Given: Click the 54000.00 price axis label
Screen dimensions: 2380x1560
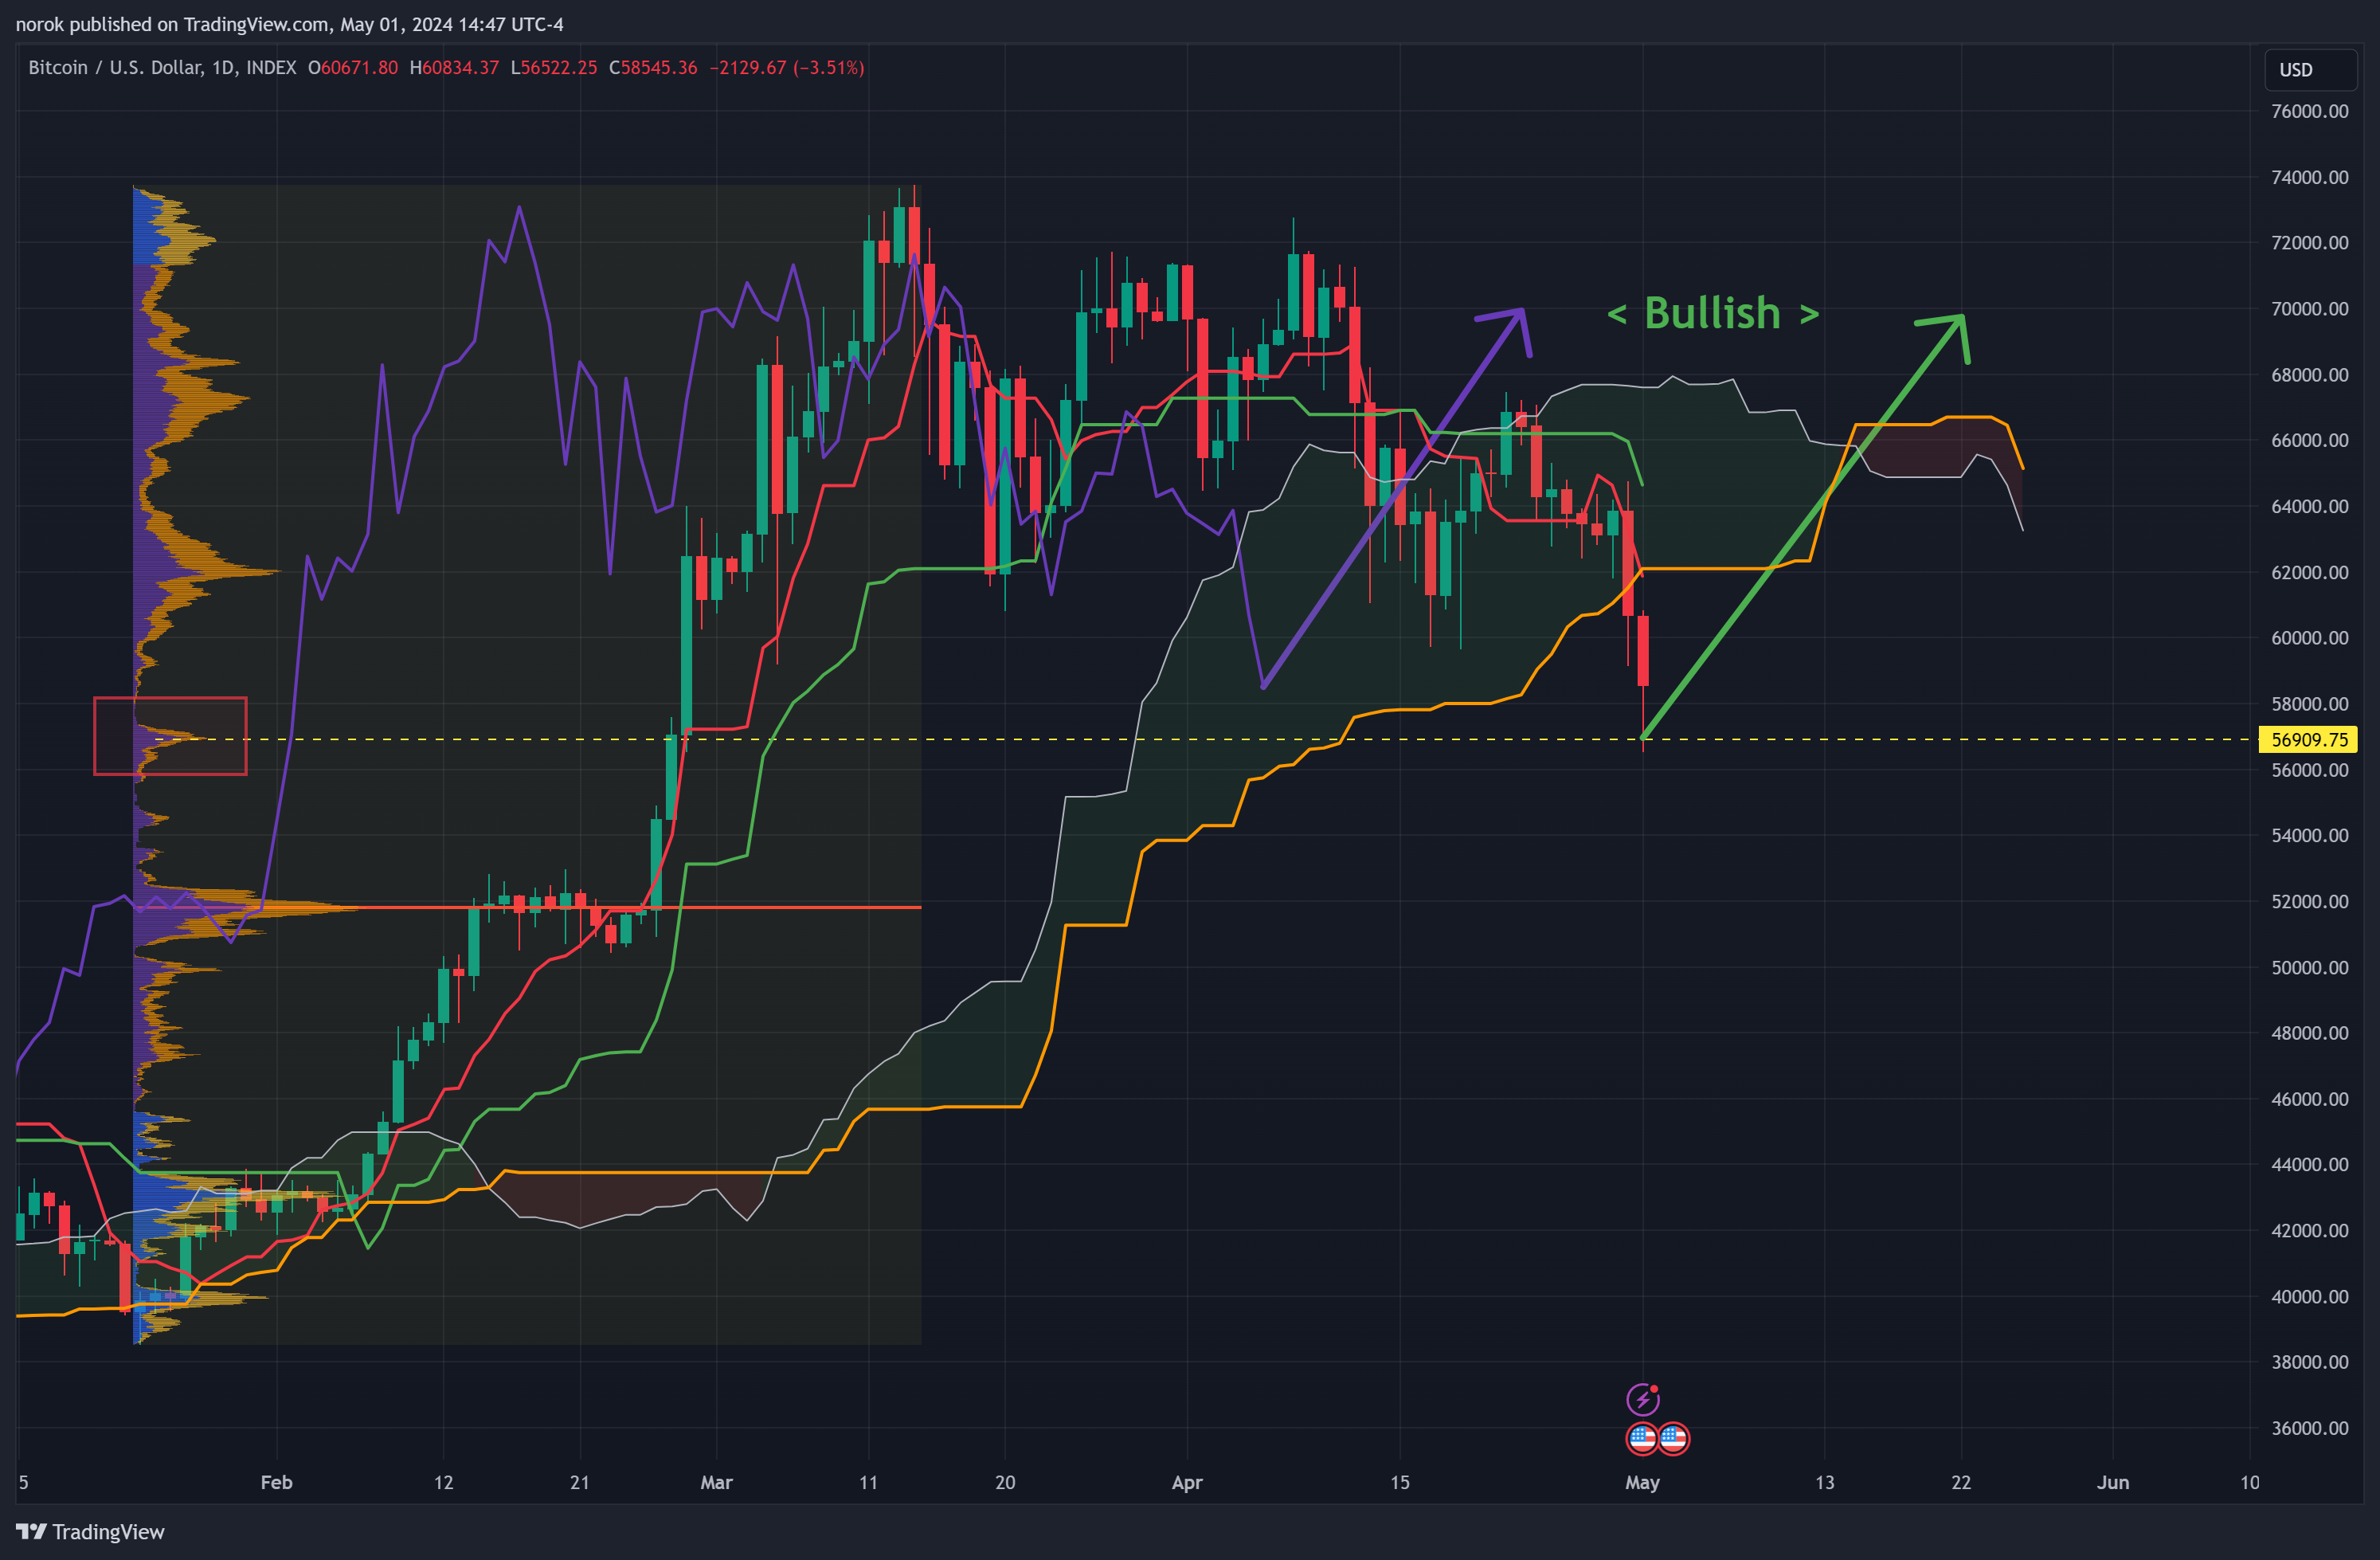Looking at the screenshot, I should (2309, 835).
